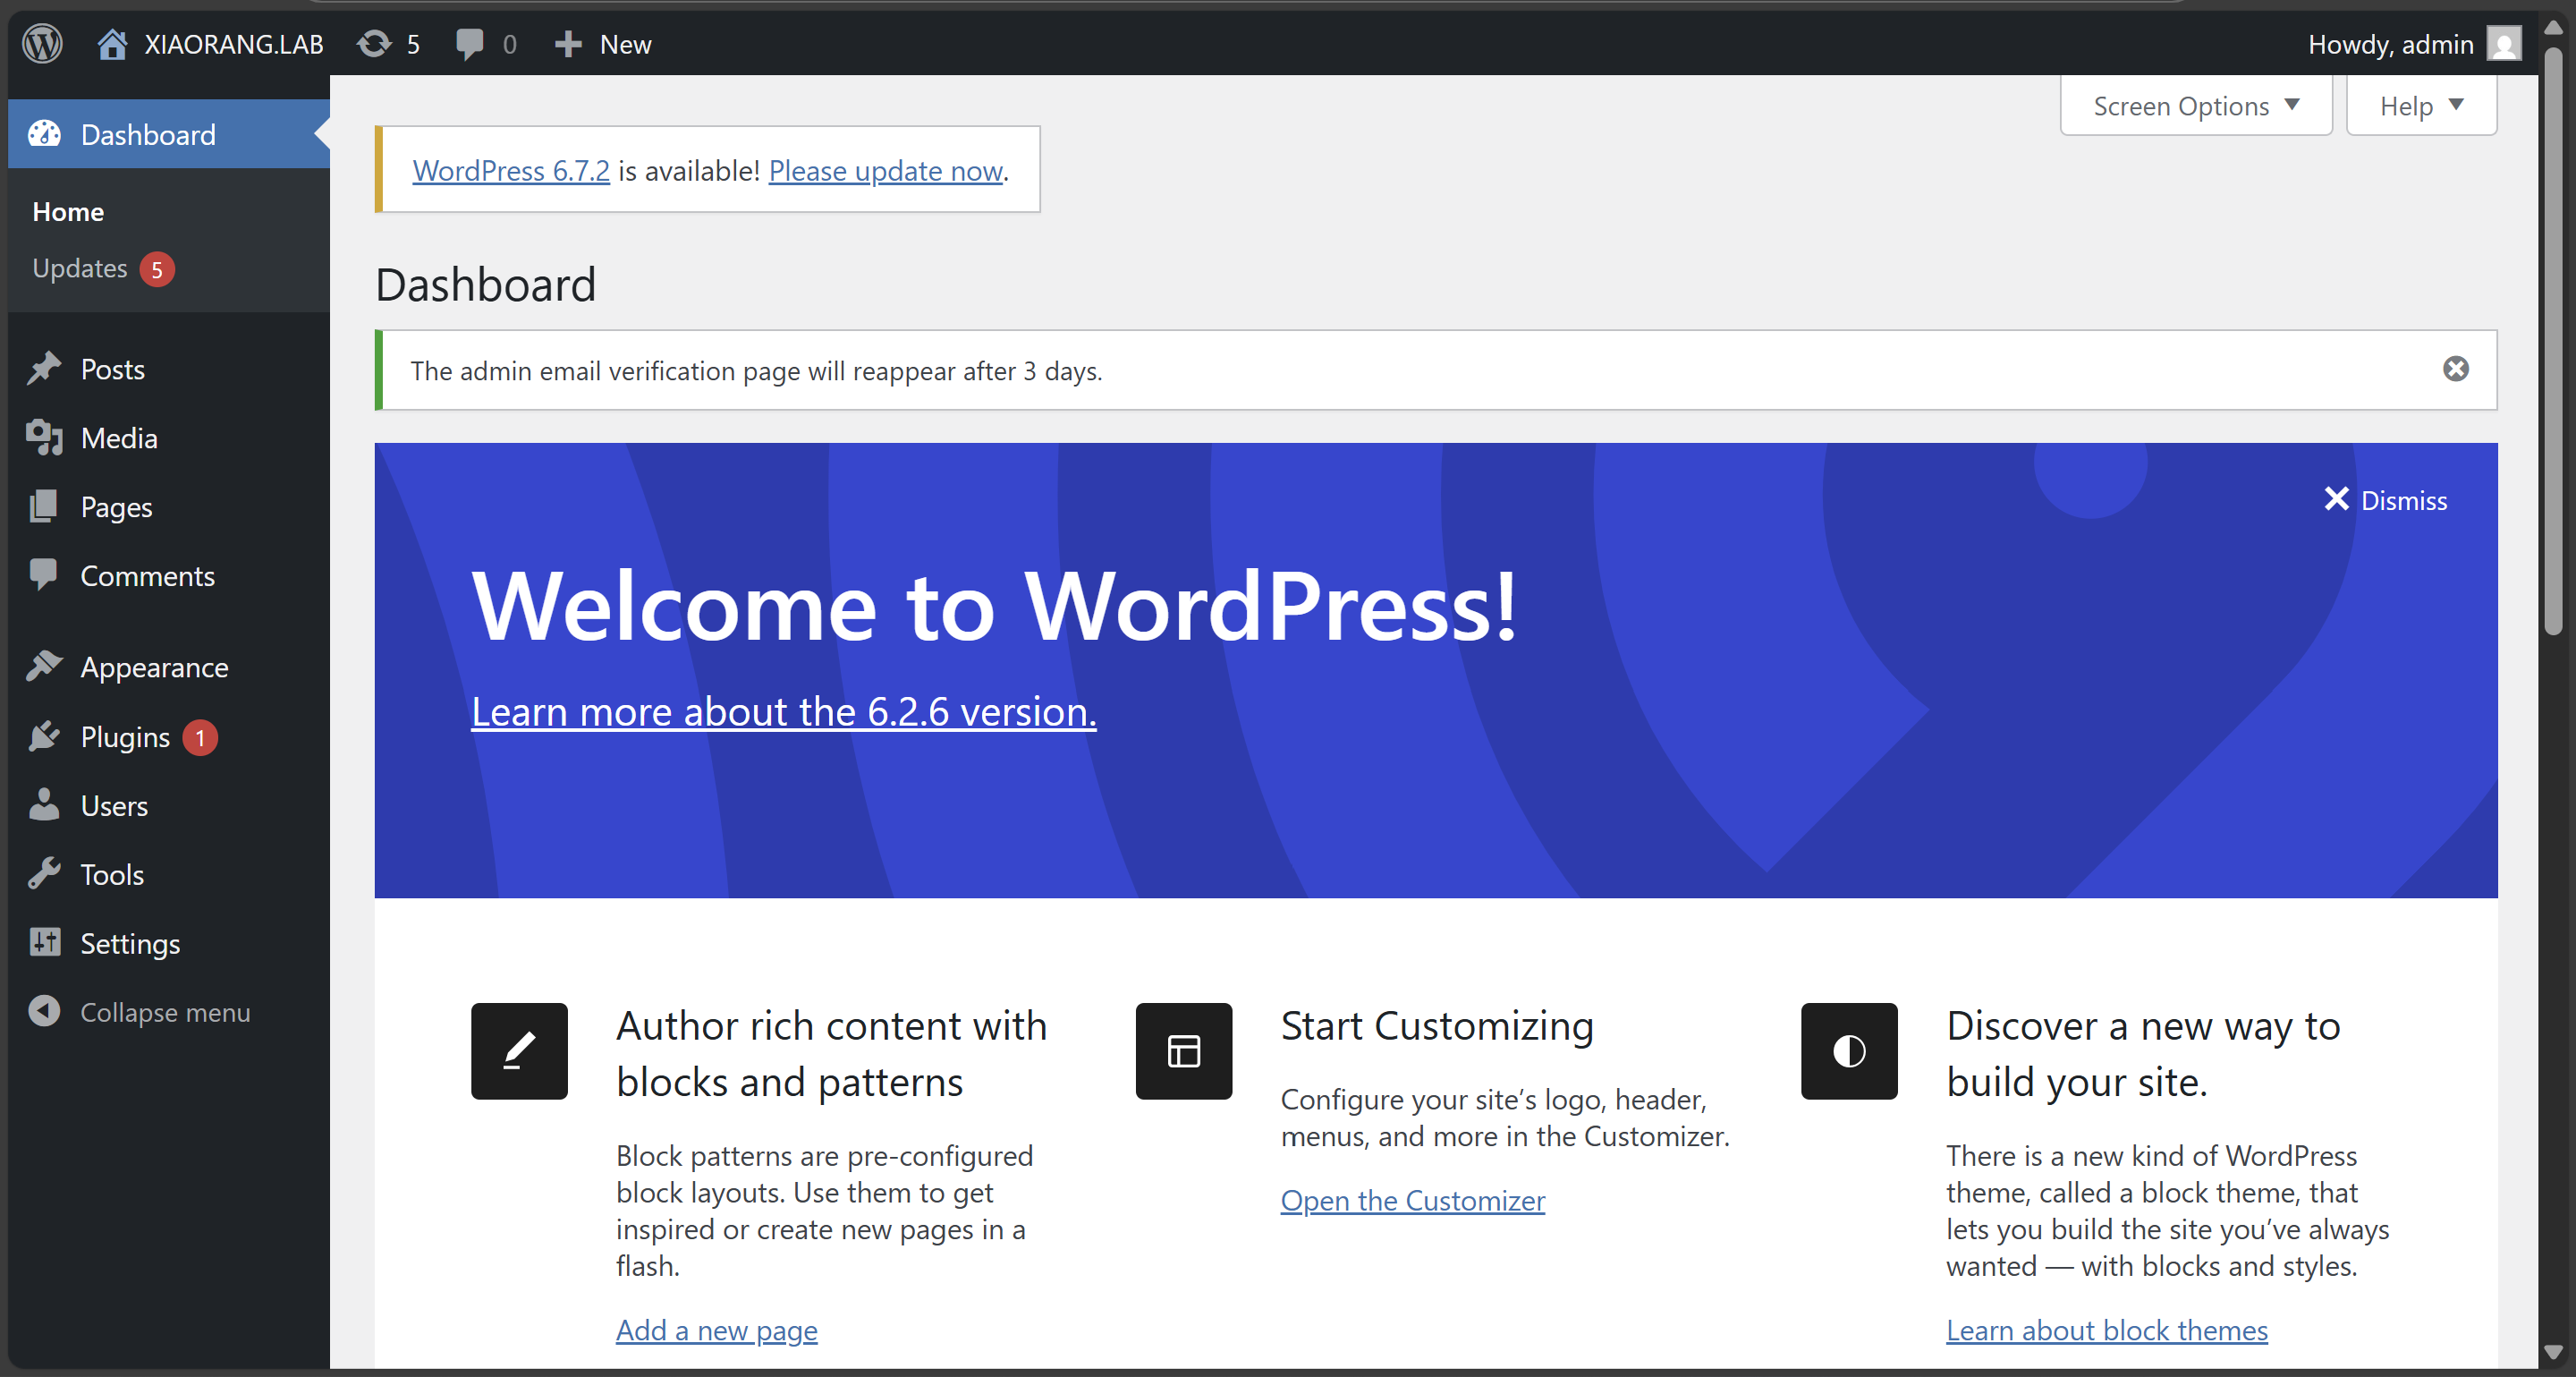Select Home in the Dashboard submenu
The image size is (2576, 1377).
(68, 212)
